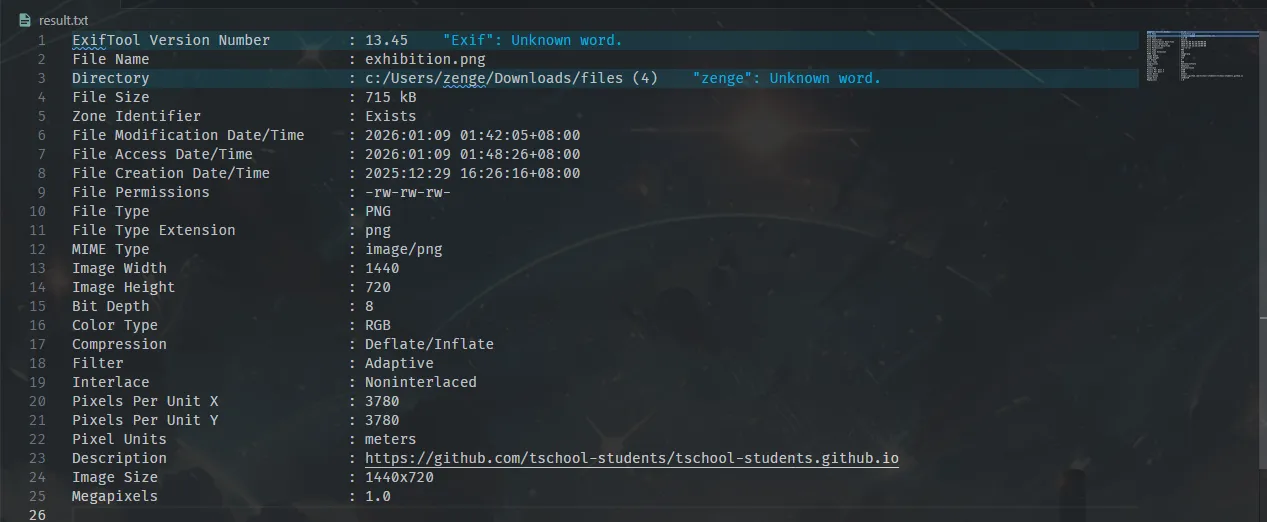
Task: Click the "Directory" label on line 3
Action: [x=110, y=78]
